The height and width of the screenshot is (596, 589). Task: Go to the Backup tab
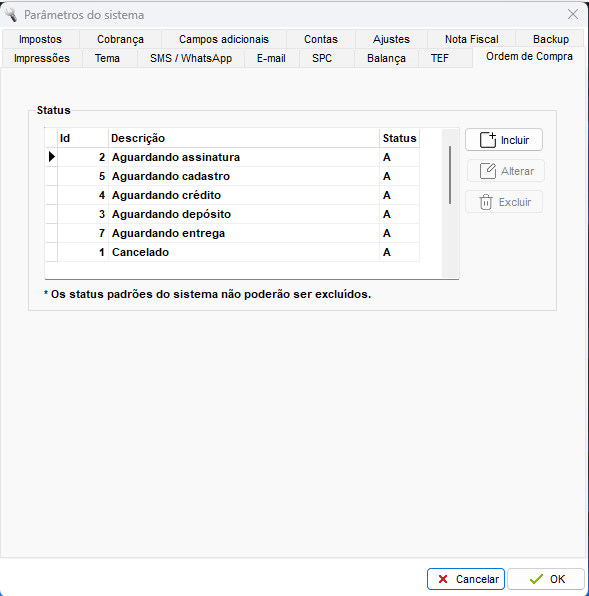(x=550, y=39)
